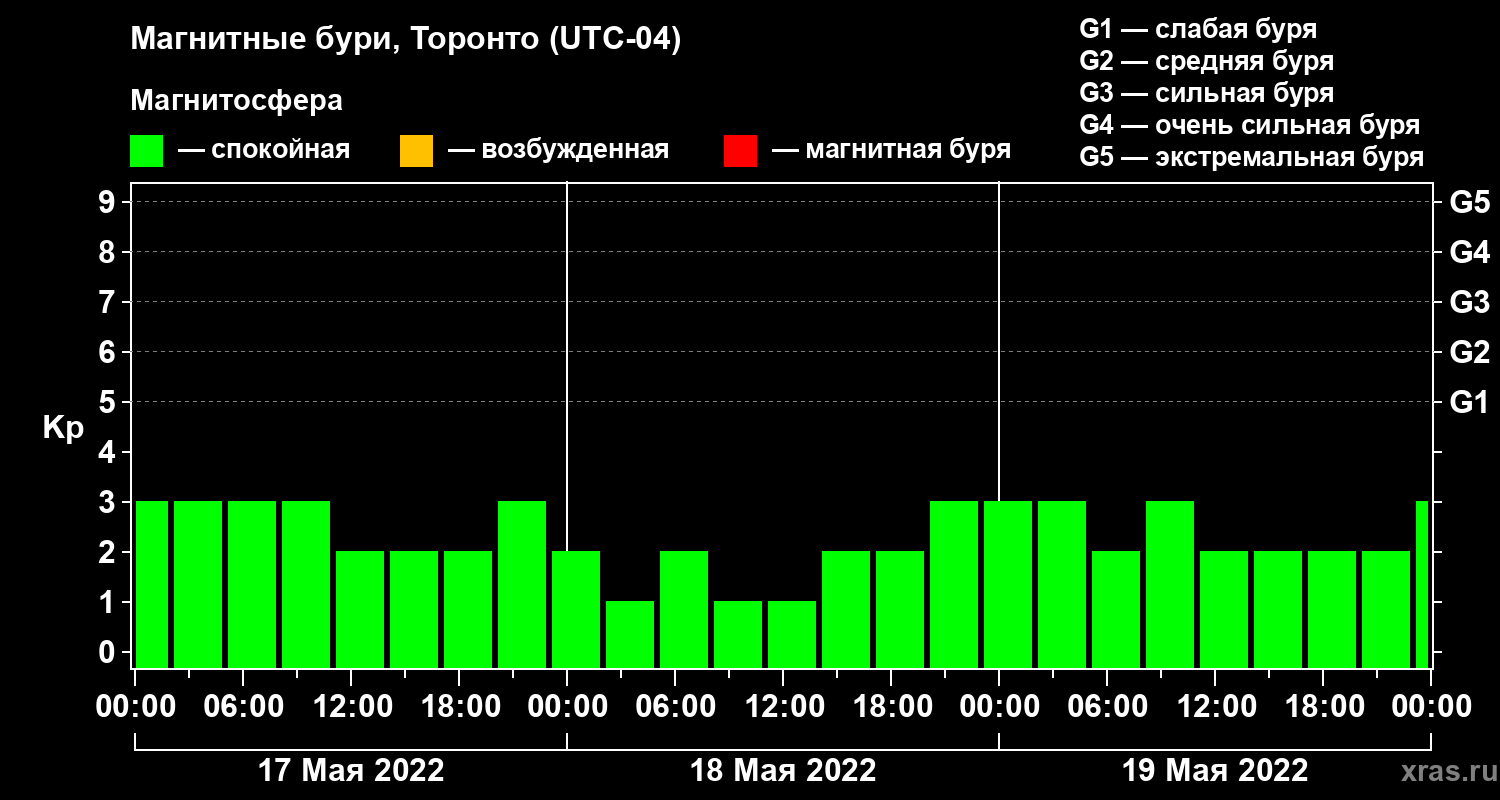The height and width of the screenshot is (800, 1500).
Task: Click the '18:00' time label for 19 Мая
Action: tap(1323, 706)
